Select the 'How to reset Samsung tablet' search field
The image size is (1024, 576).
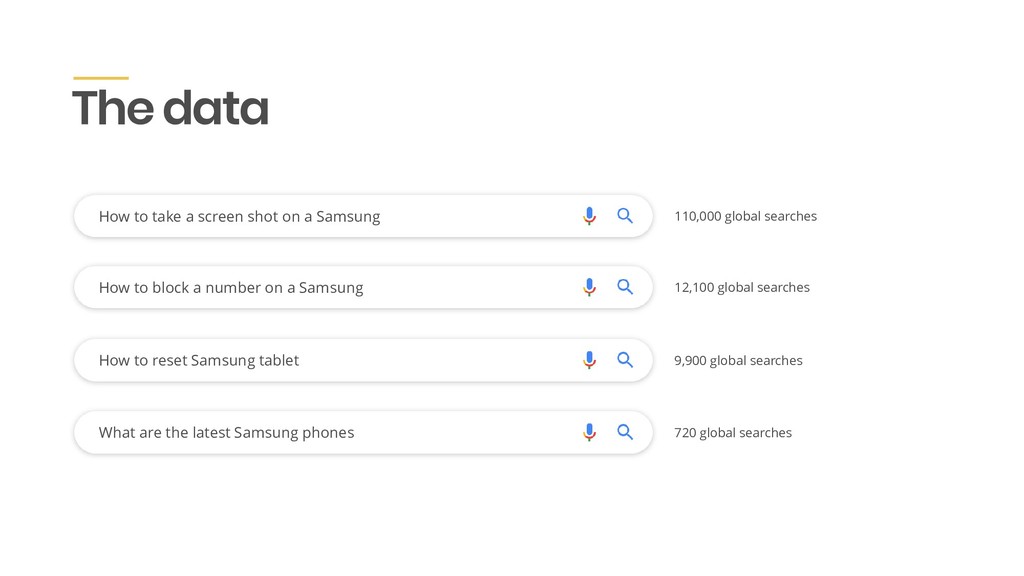(x=363, y=360)
